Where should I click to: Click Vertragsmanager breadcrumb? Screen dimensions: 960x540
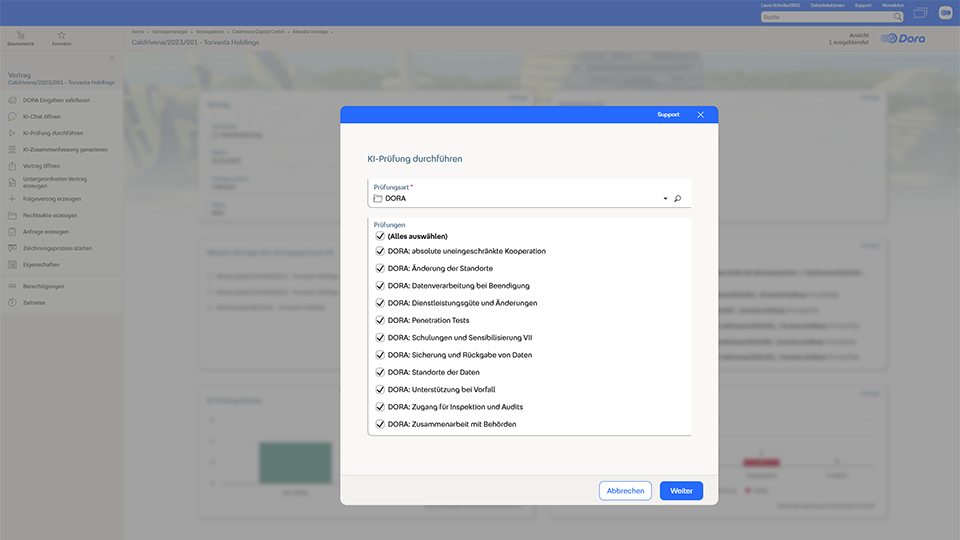point(170,32)
